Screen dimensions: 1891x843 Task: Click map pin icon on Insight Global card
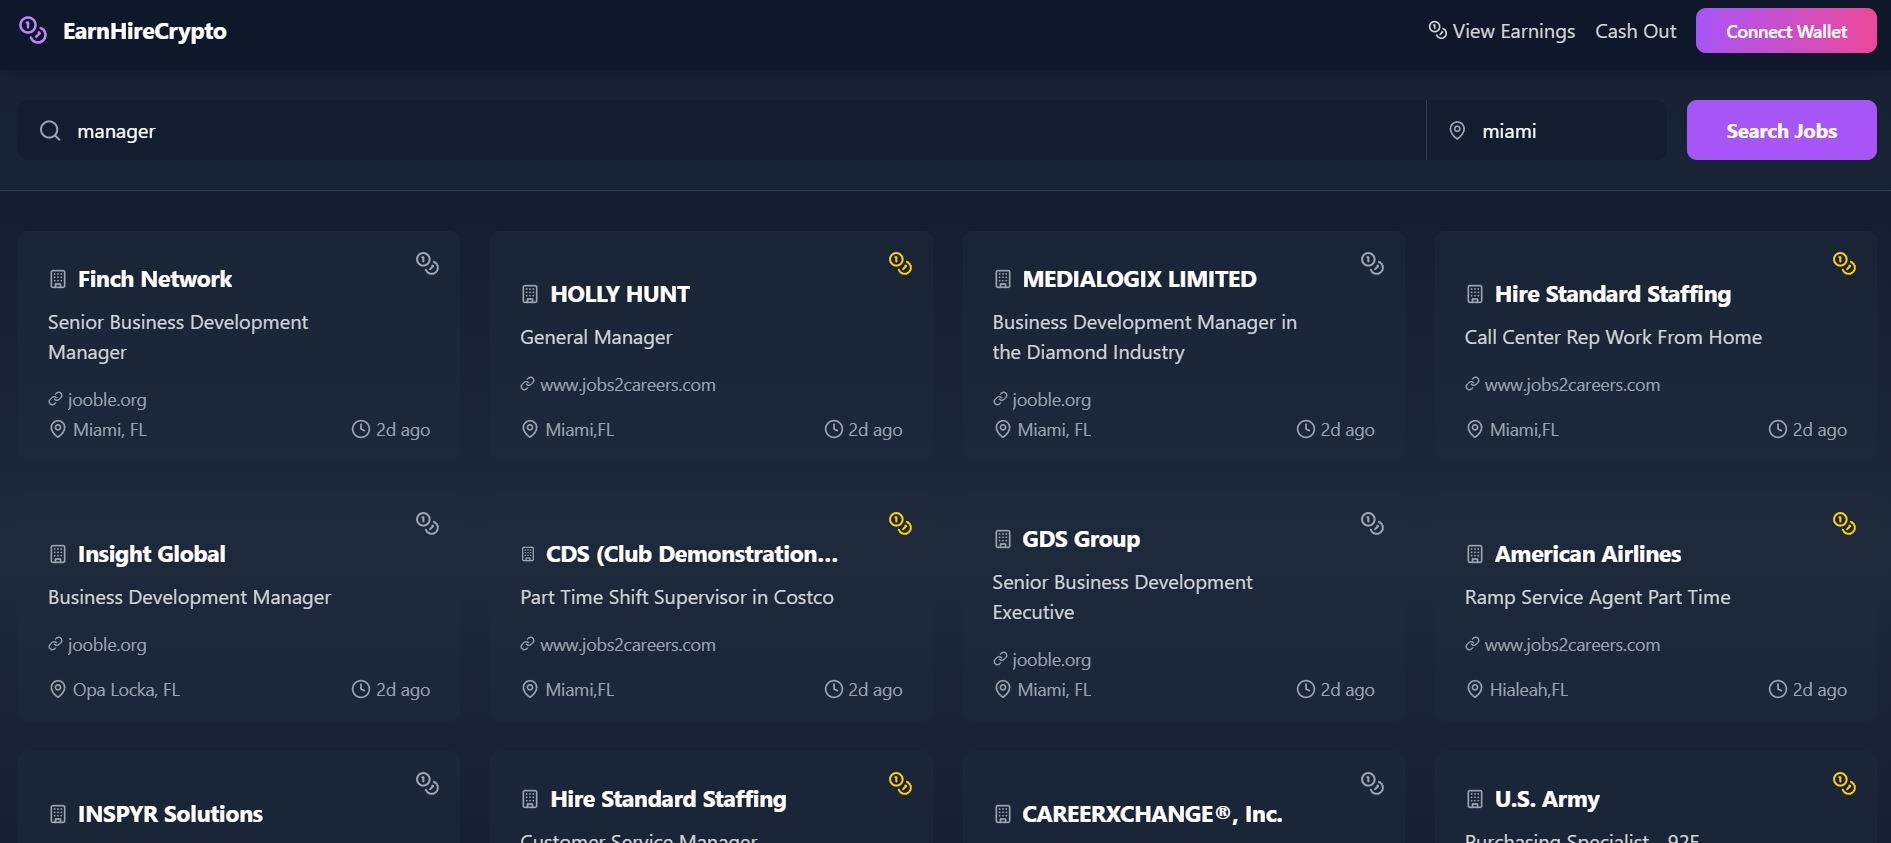pyautogui.click(x=58, y=689)
